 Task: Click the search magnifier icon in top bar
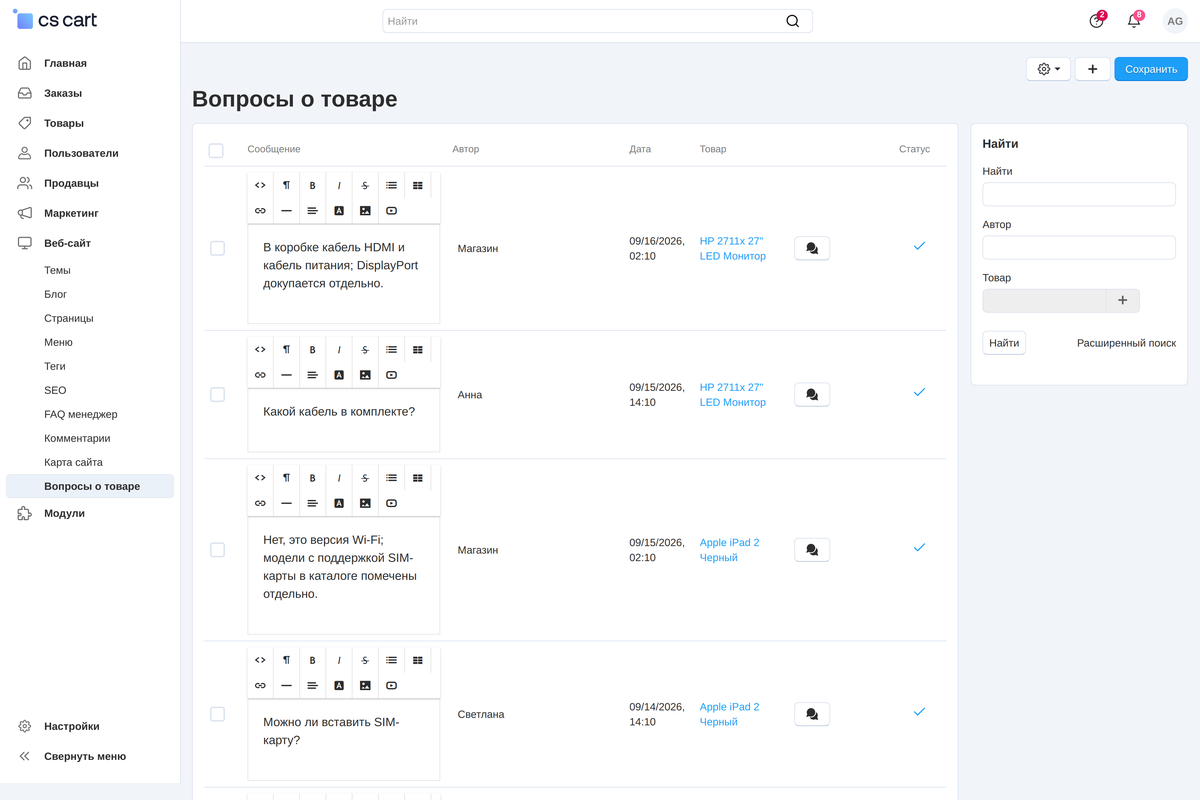tap(793, 21)
